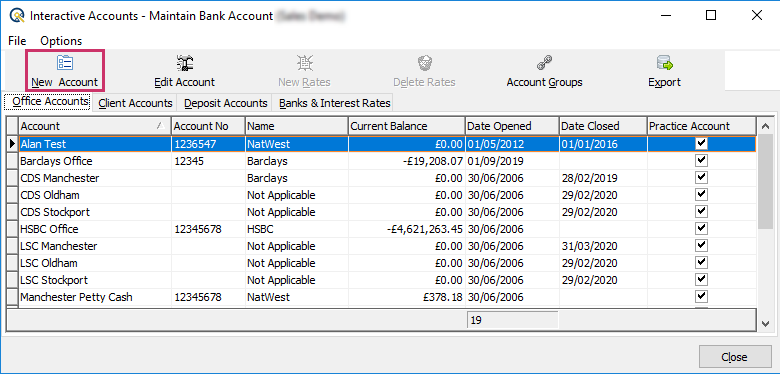
Task: Select the LSC Manchester account name
Action: (59, 245)
